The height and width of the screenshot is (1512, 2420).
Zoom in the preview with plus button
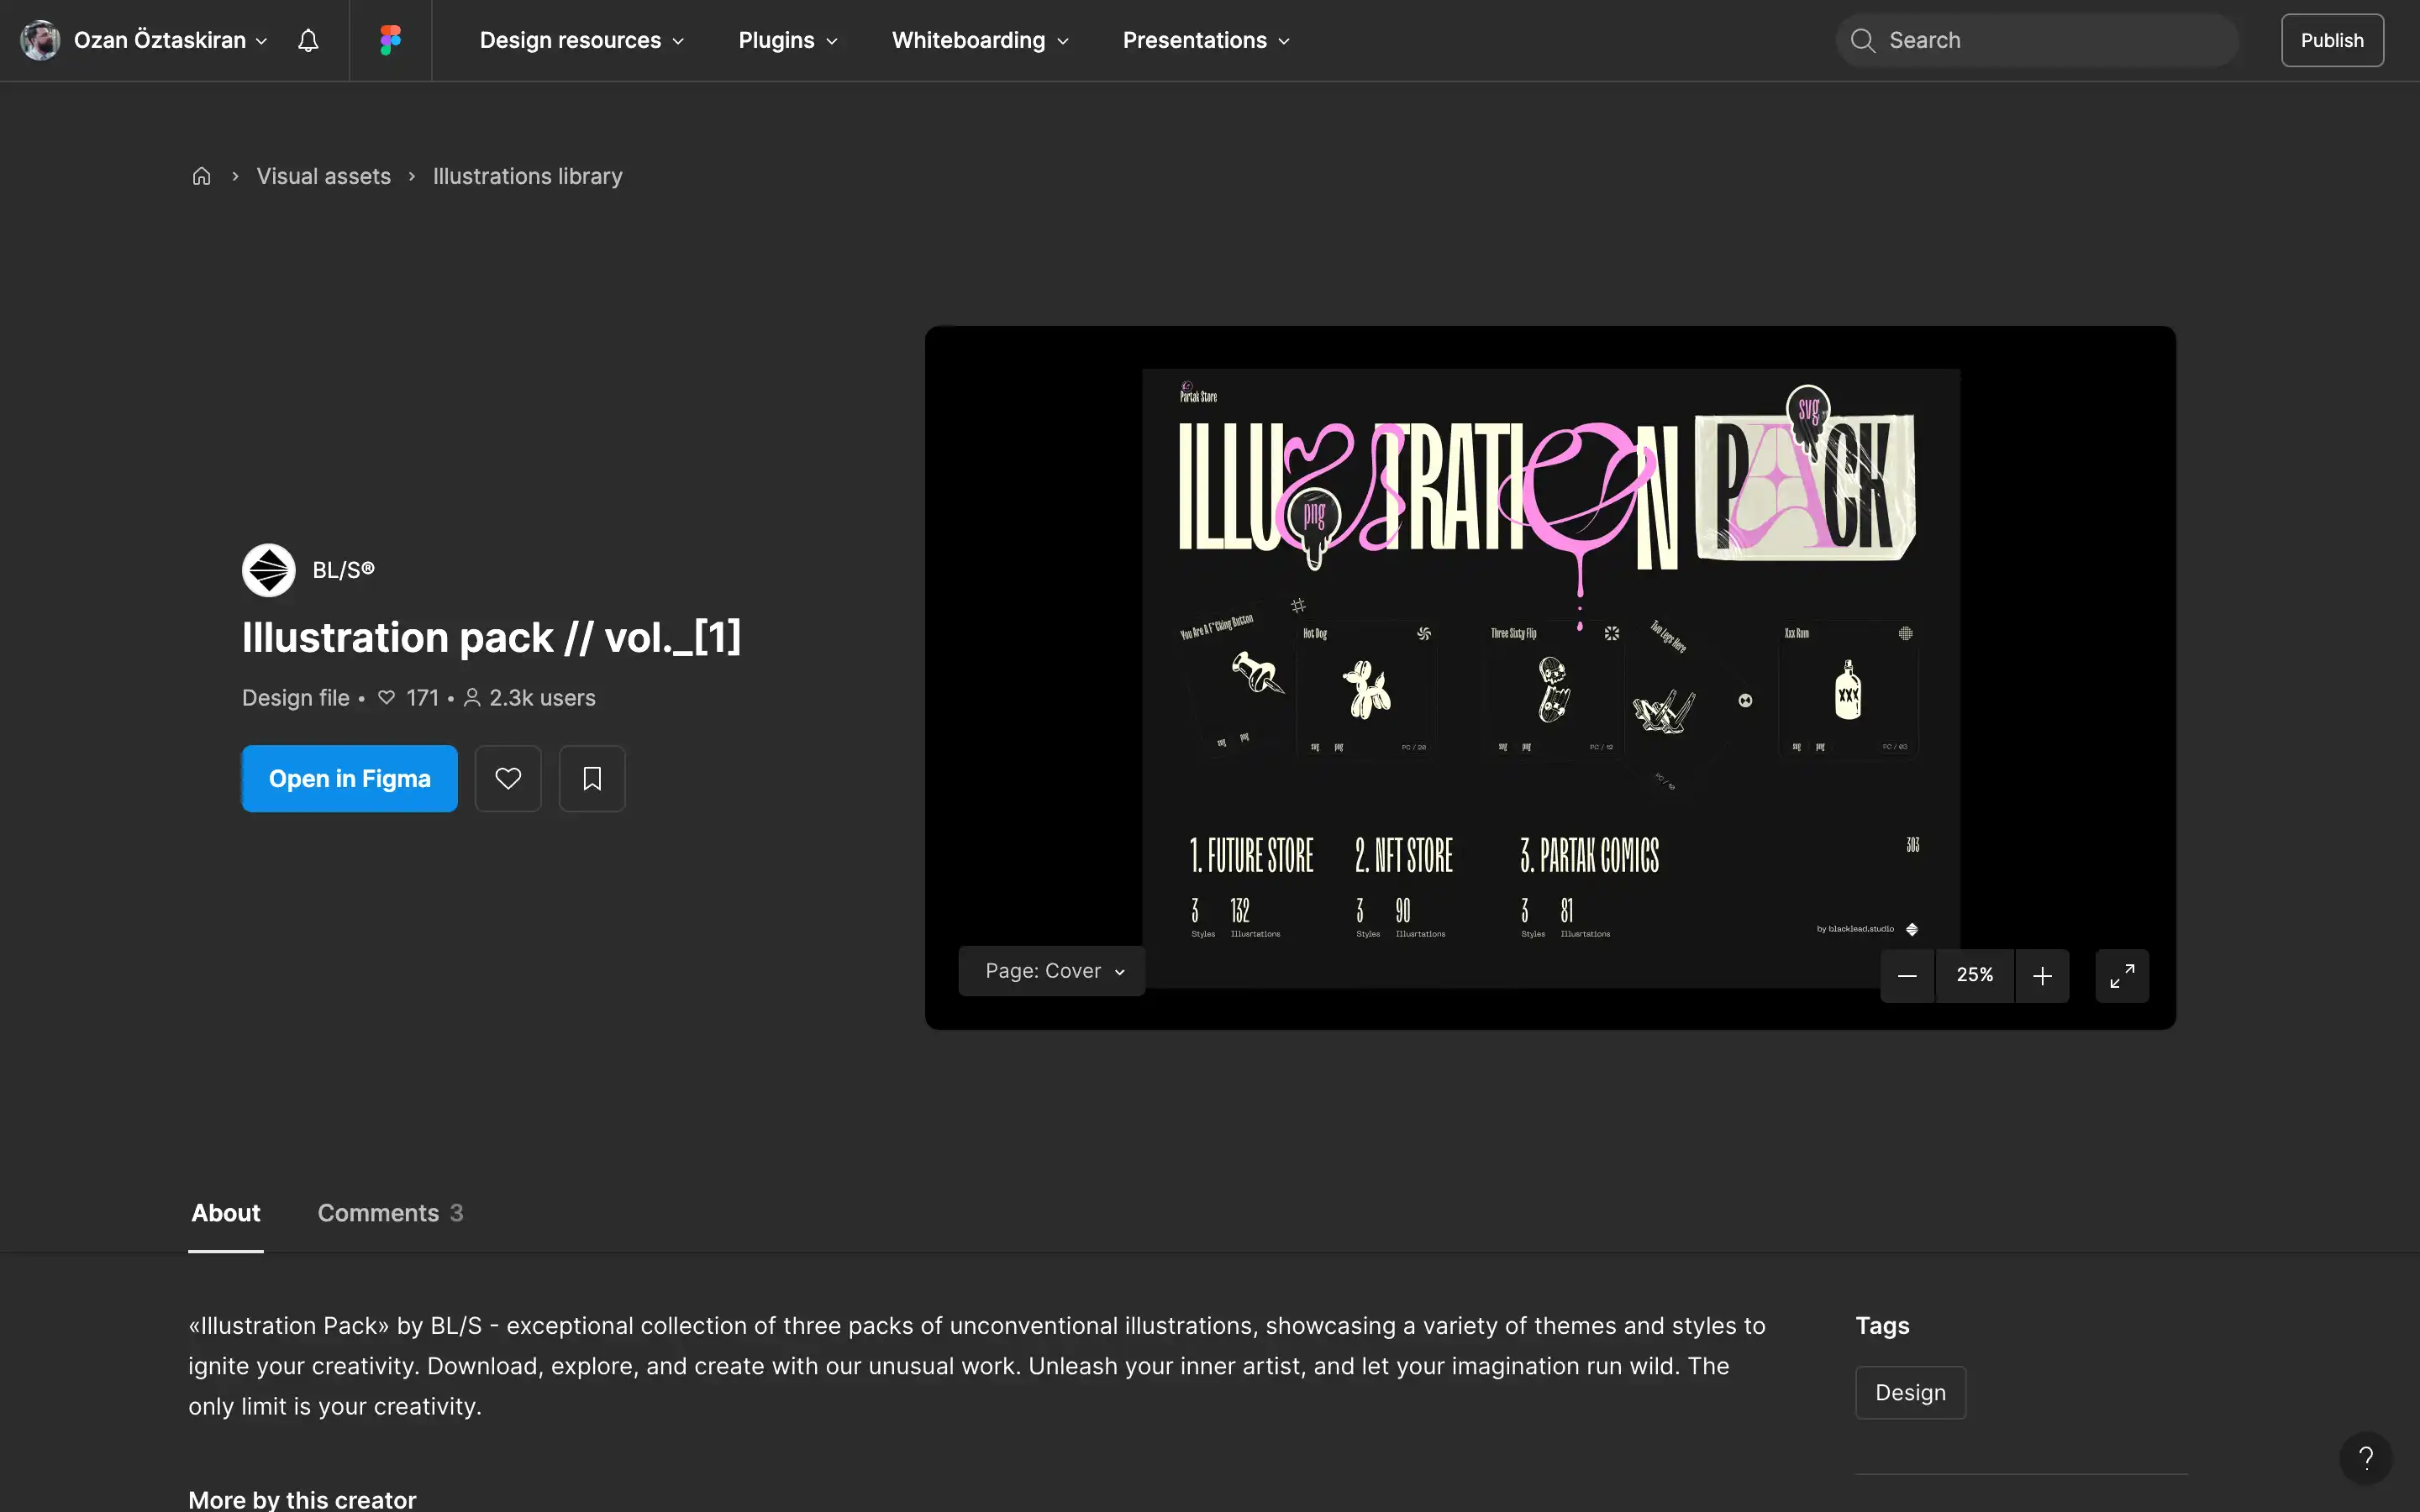2043,975
